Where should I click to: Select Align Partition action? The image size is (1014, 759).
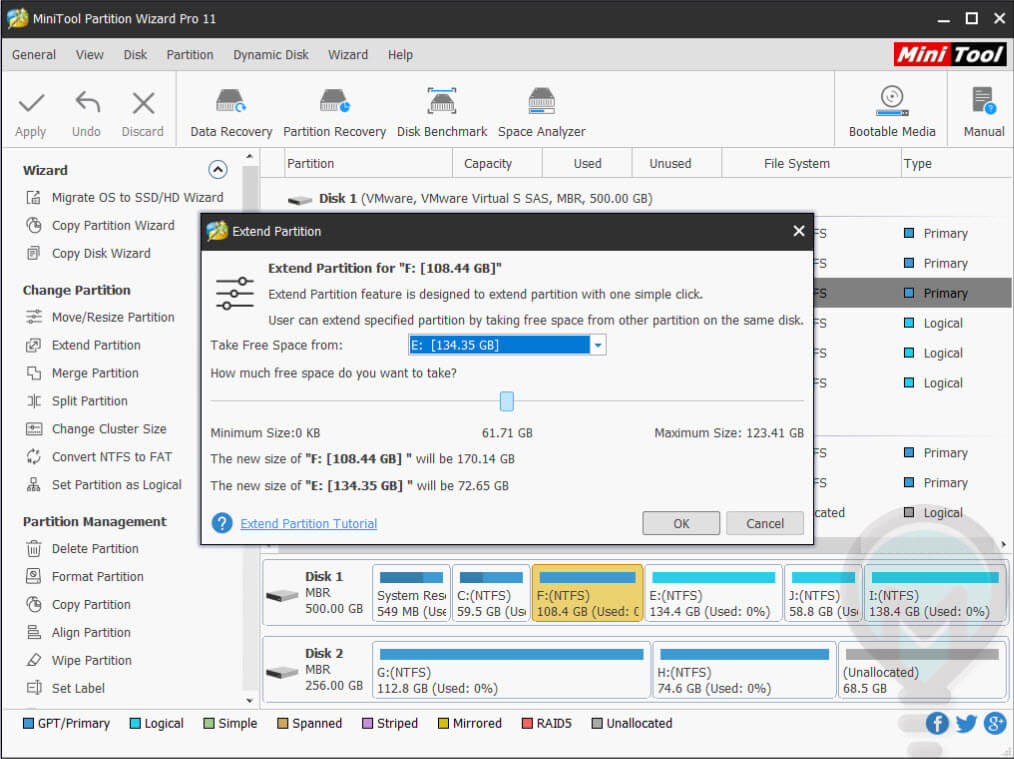(78, 632)
